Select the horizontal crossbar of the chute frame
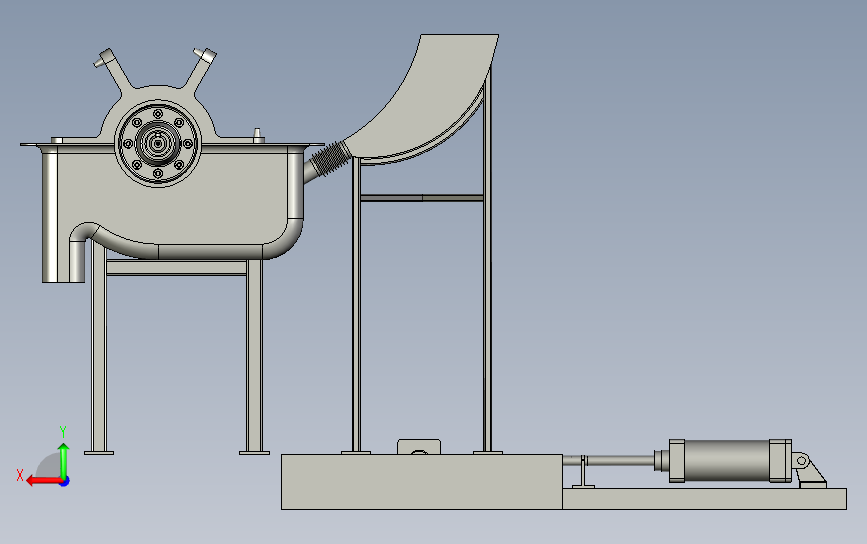The image size is (867, 544). 422,198
